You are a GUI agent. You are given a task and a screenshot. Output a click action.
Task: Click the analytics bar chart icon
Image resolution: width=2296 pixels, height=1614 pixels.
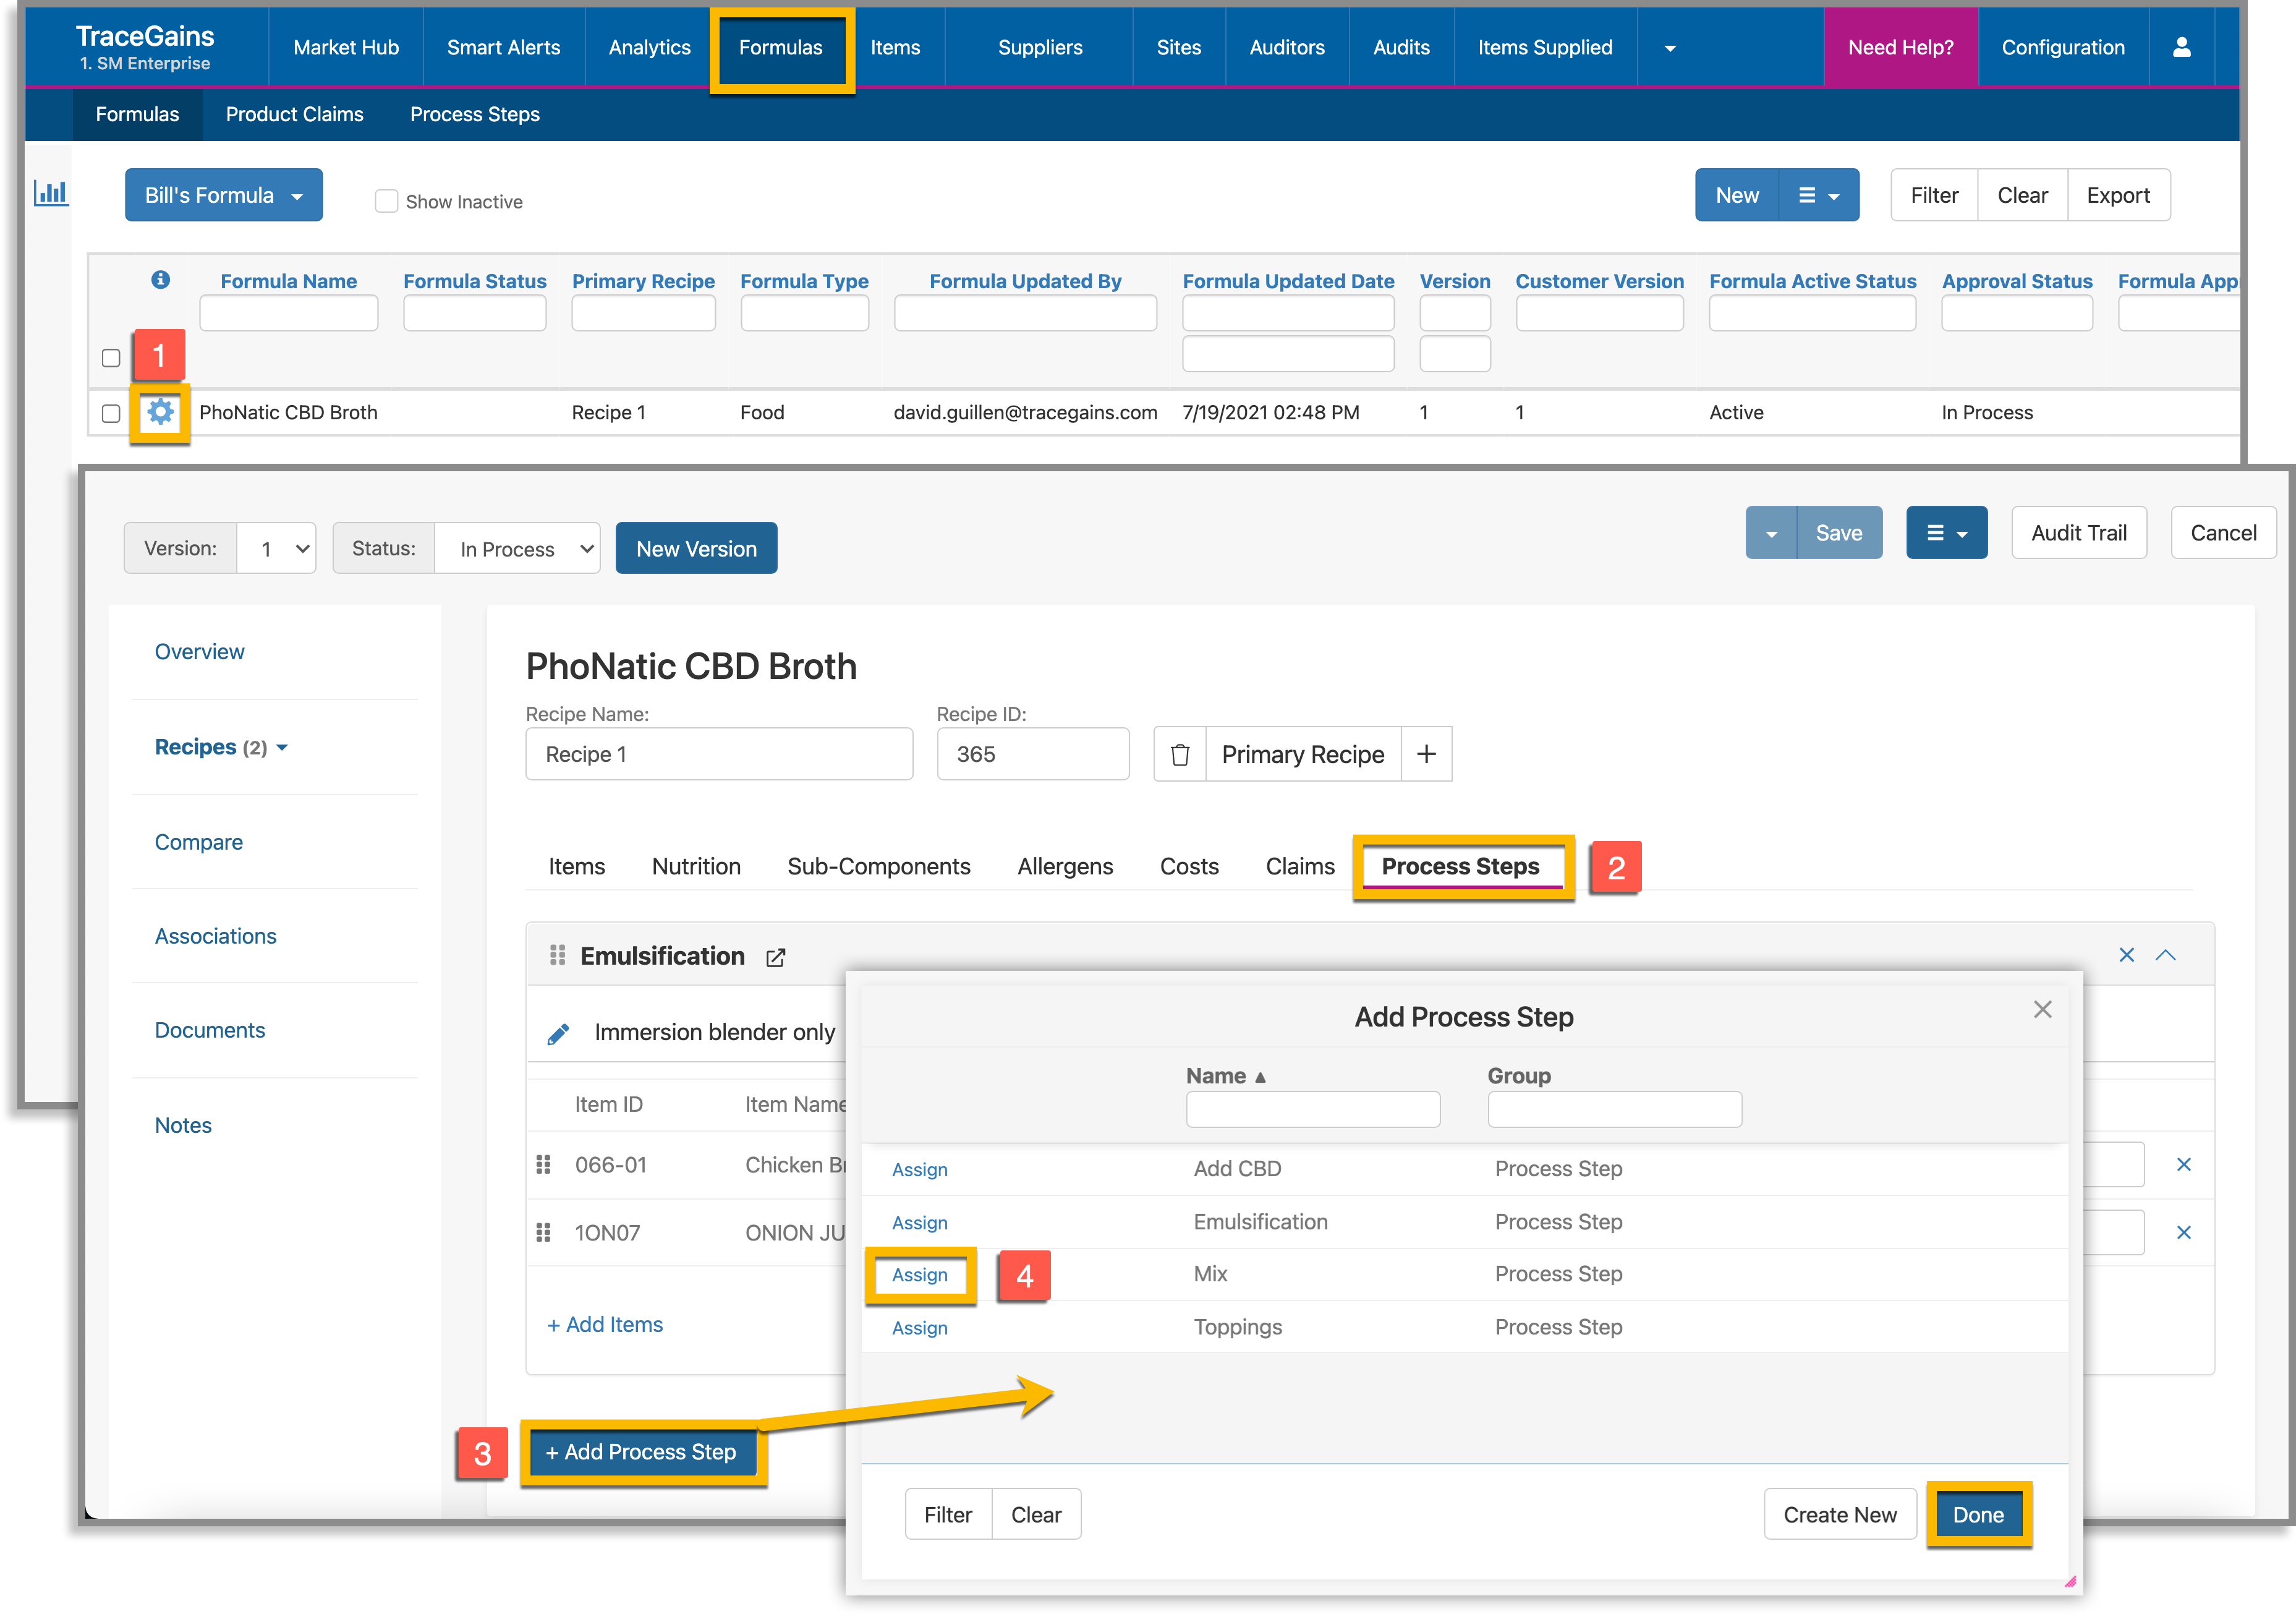click(x=51, y=192)
